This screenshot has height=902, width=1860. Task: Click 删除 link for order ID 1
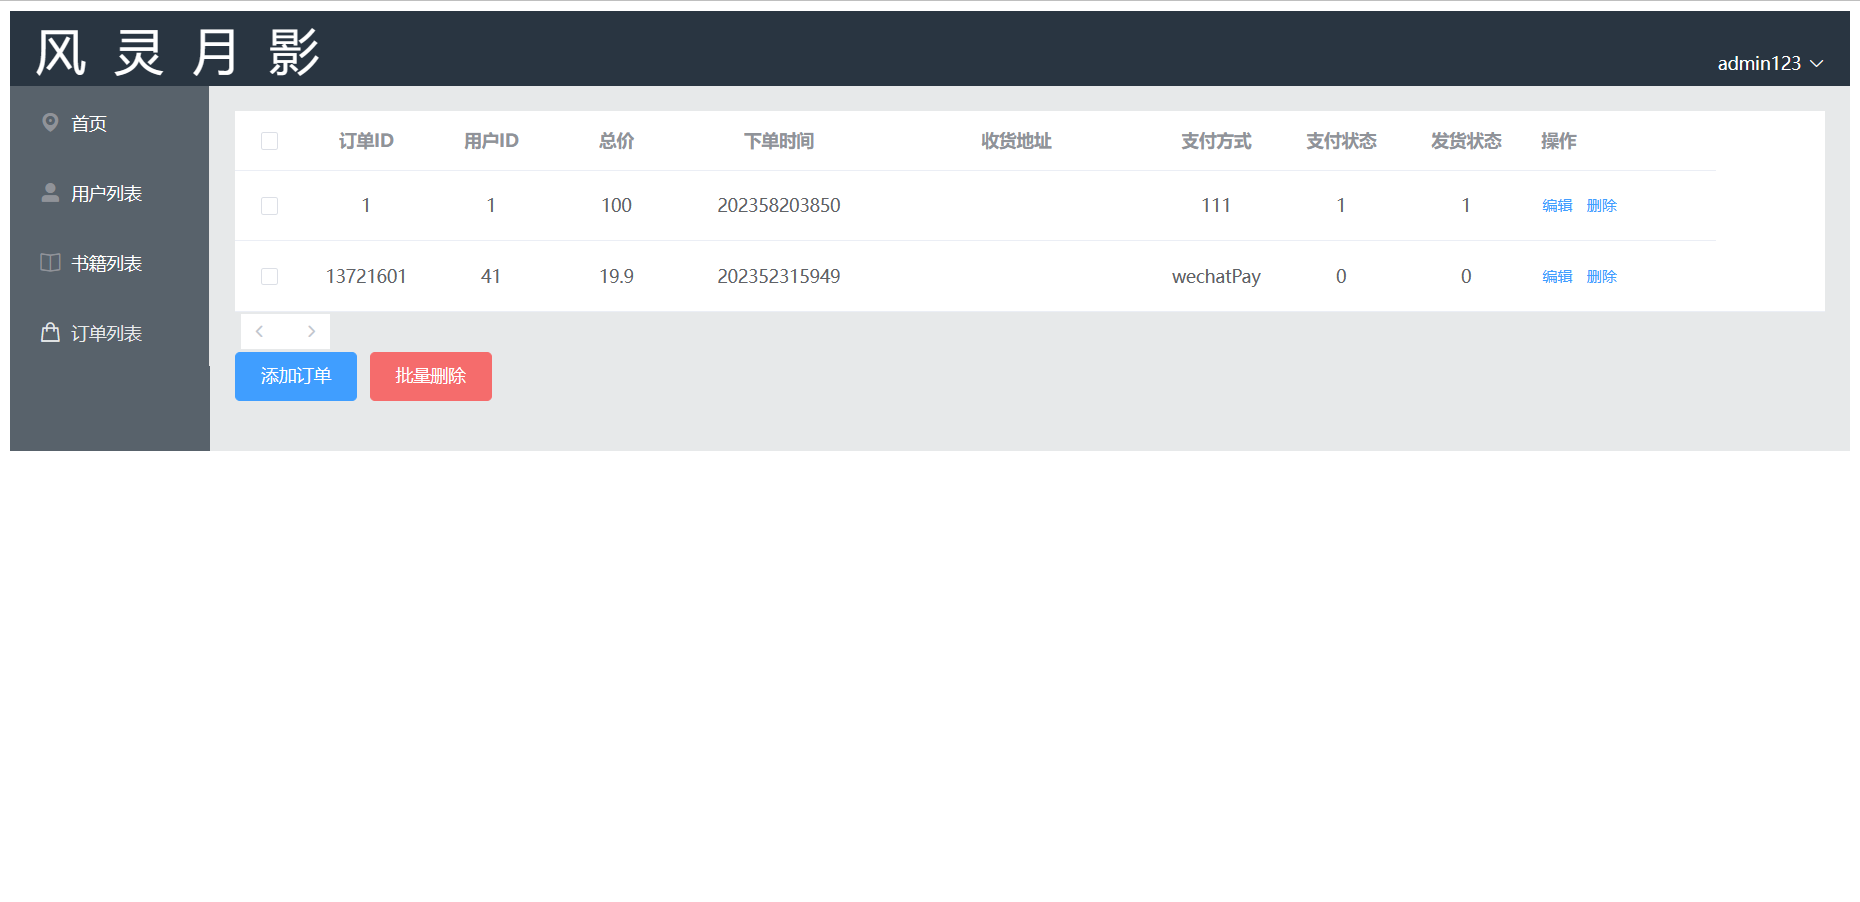click(1601, 206)
